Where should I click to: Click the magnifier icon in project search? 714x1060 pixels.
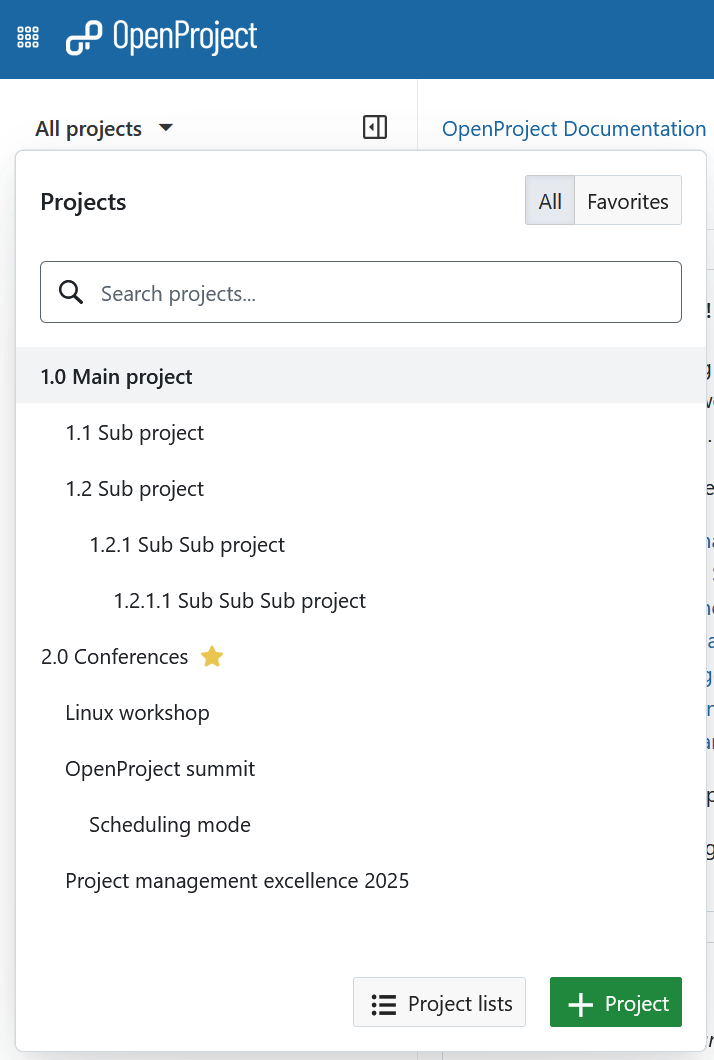coord(71,292)
